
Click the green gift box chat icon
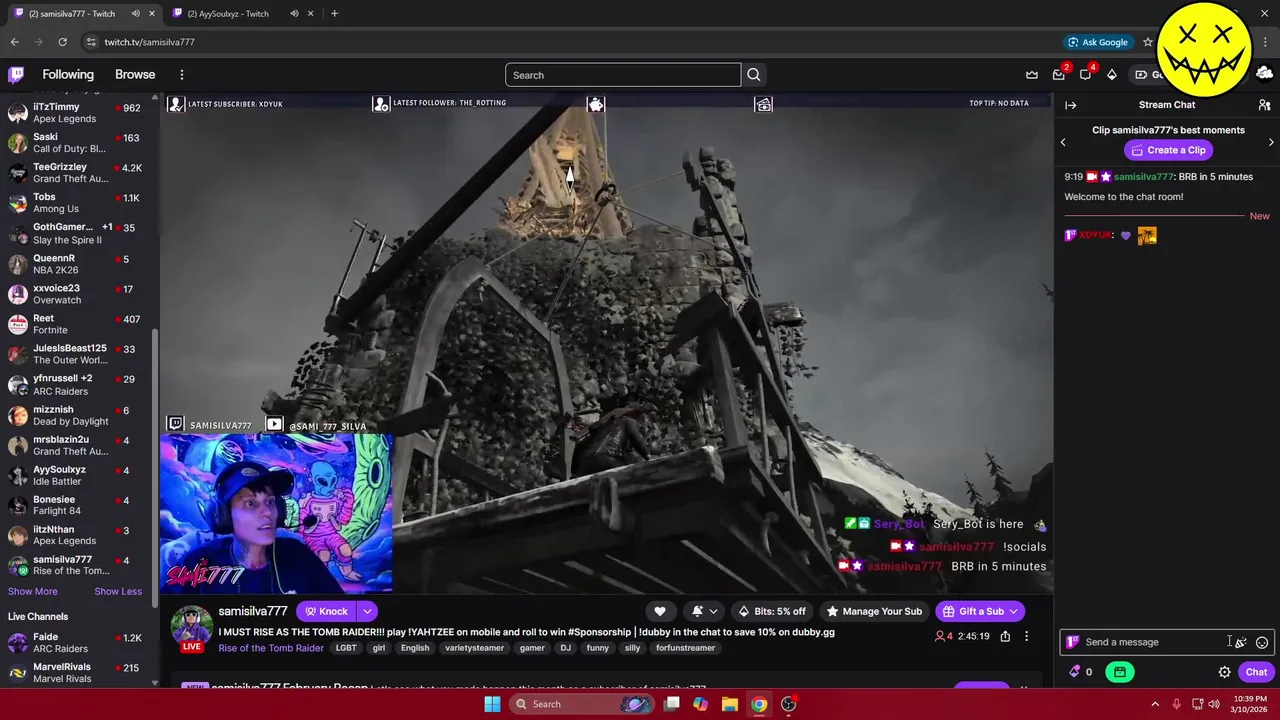pyautogui.click(x=1119, y=672)
